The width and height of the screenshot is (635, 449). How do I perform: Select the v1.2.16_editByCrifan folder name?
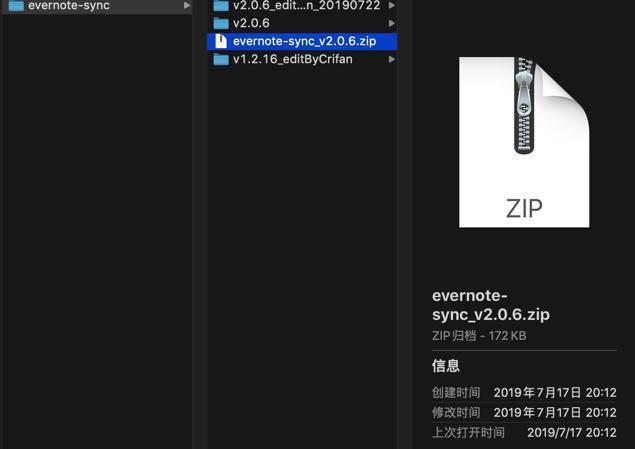(x=293, y=59)
